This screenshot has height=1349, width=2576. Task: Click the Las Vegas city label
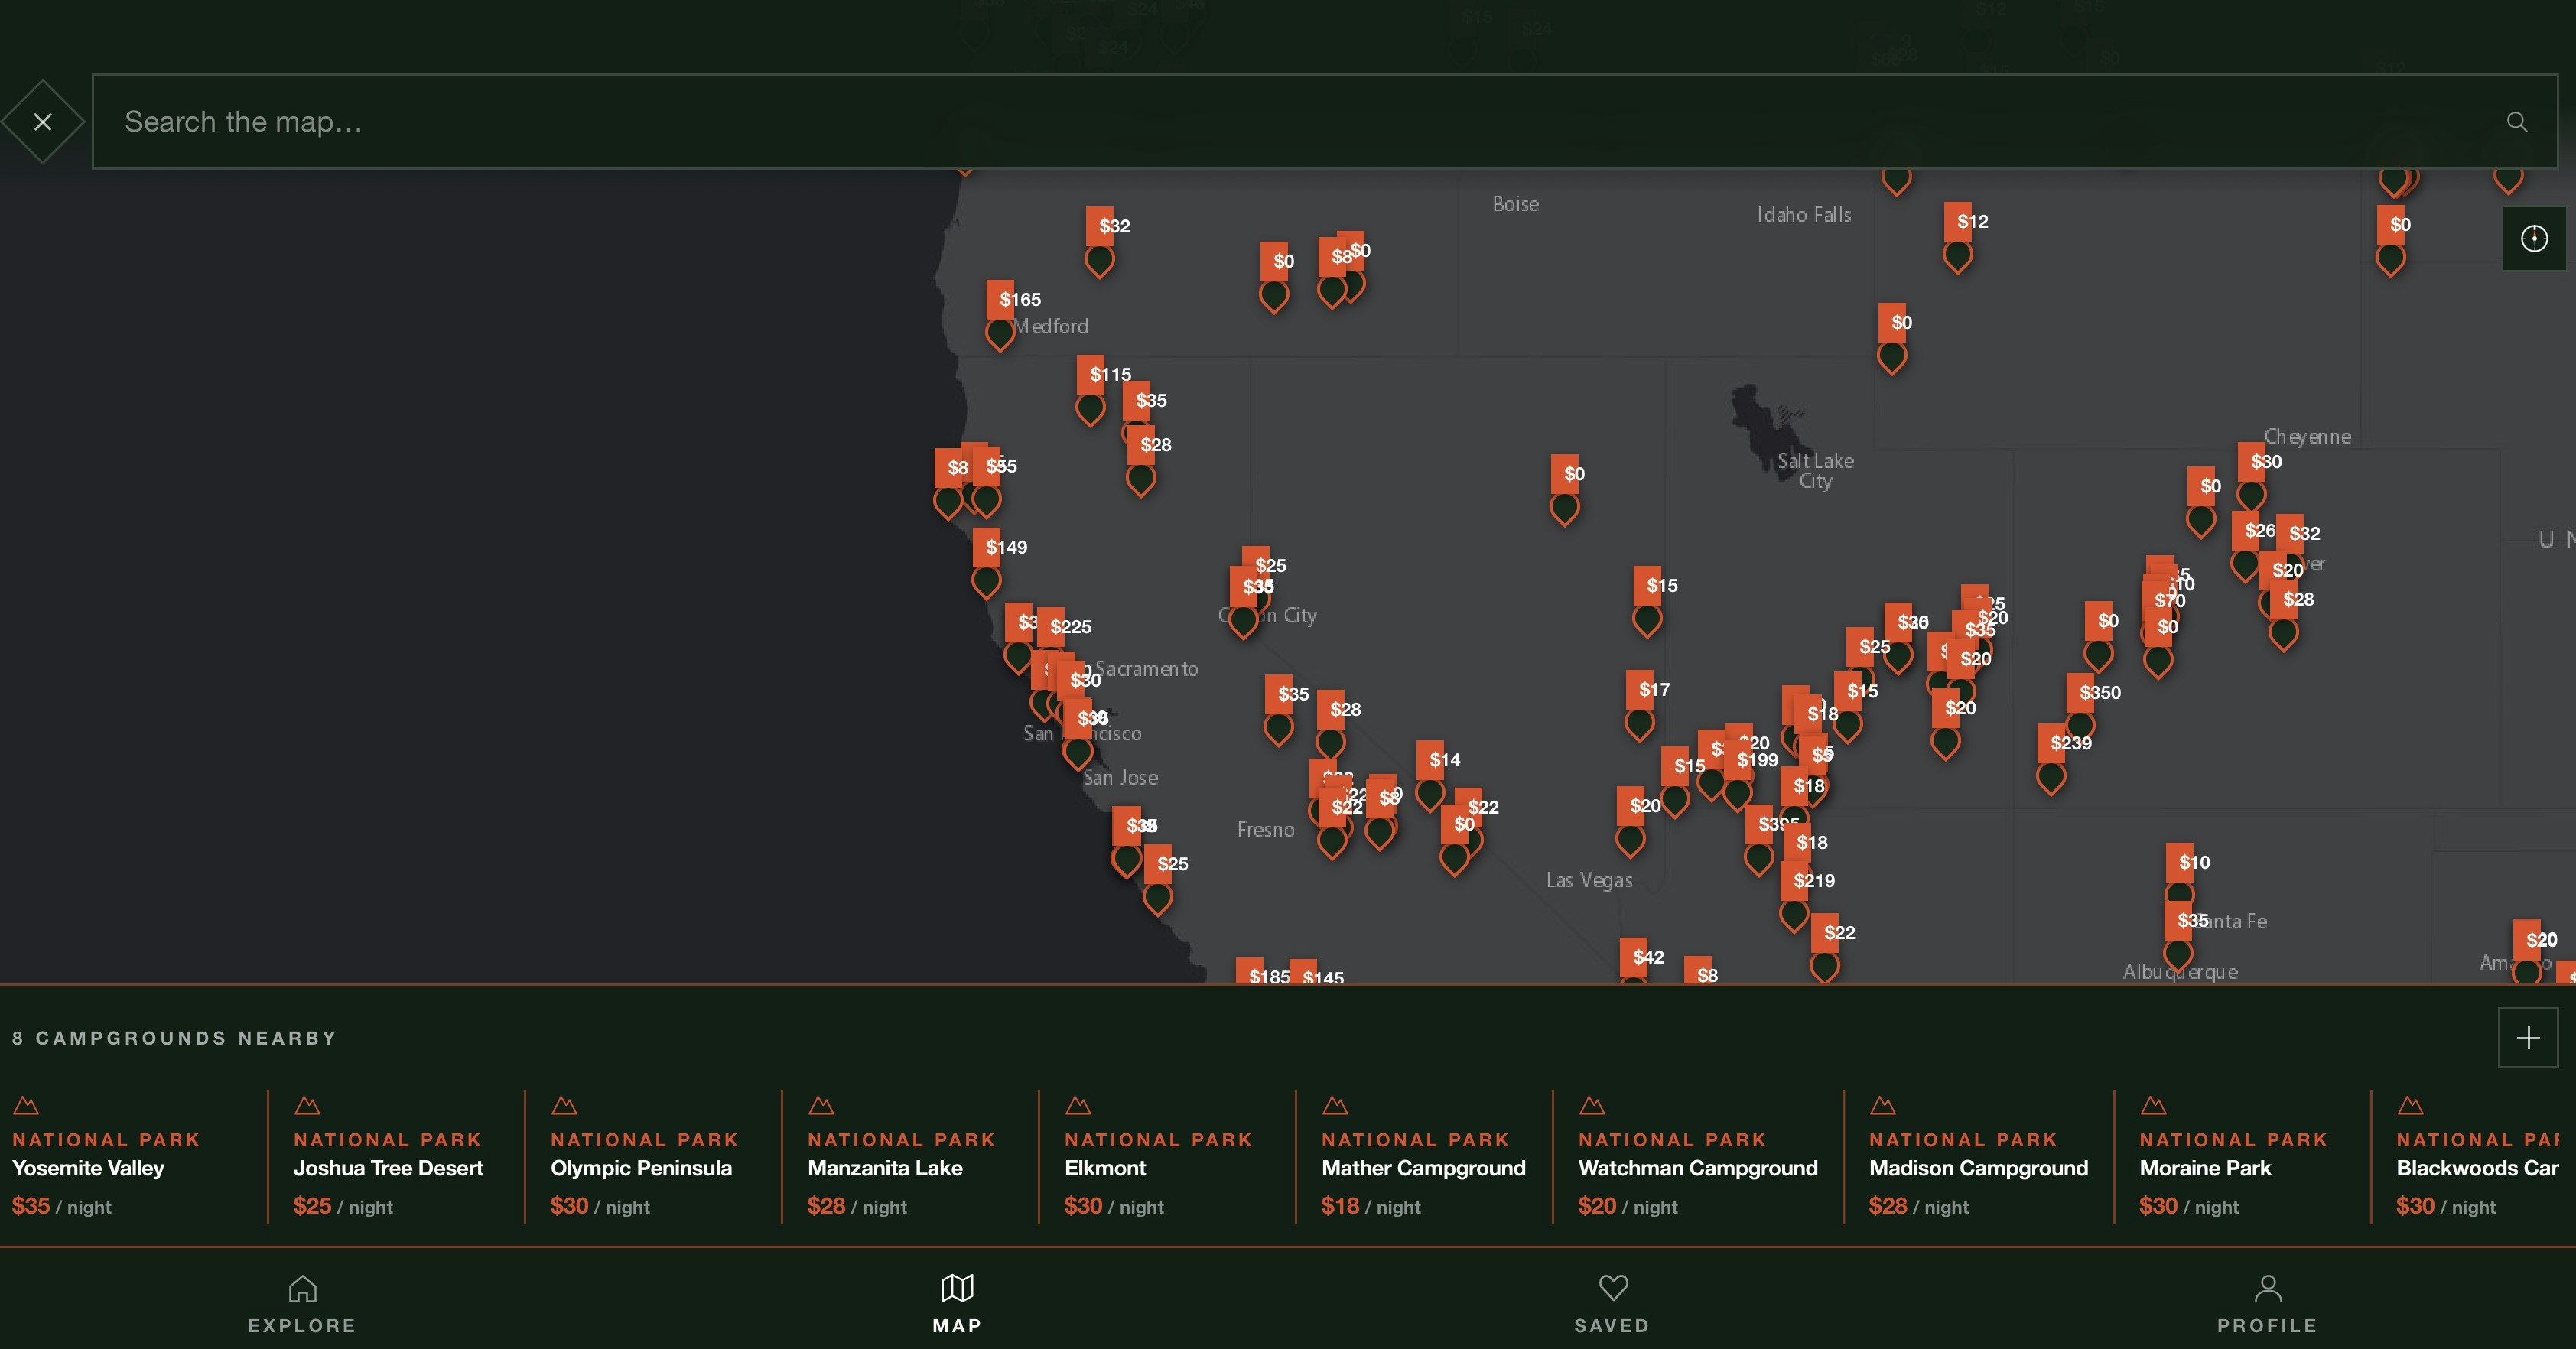coord(1589,880)
